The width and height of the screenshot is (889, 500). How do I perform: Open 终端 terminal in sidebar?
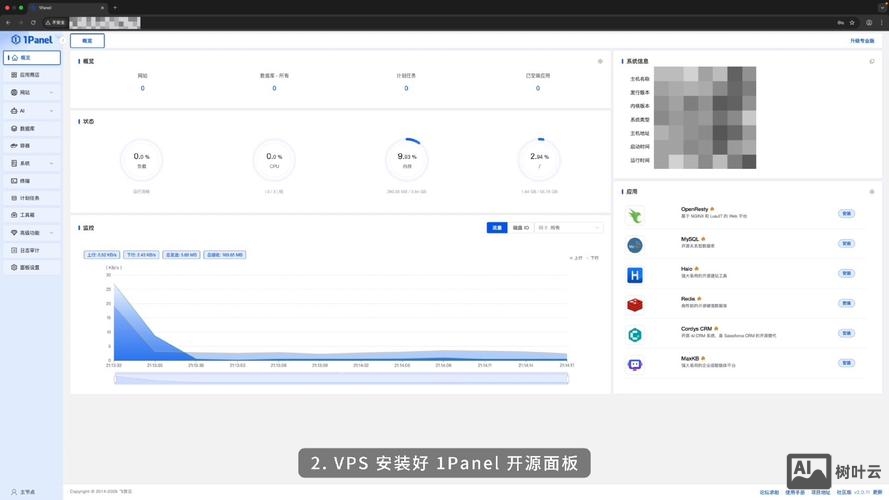click(x=32, y=181)
